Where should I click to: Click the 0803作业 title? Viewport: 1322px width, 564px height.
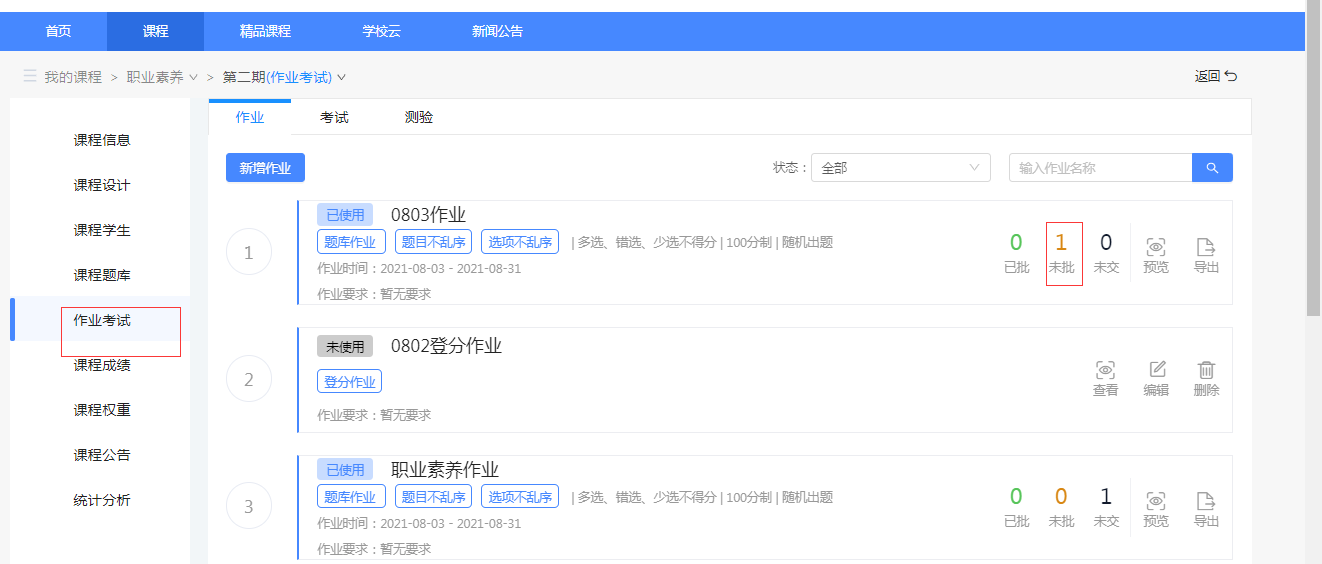[428, 215]
